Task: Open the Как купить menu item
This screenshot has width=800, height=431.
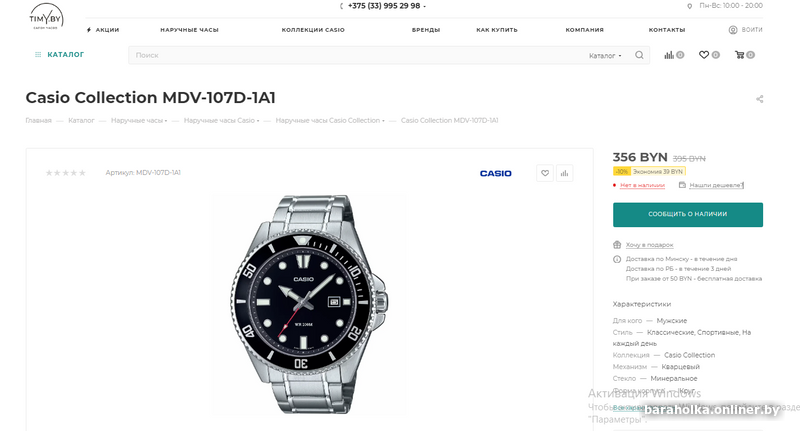Action: tap(497, 30)
